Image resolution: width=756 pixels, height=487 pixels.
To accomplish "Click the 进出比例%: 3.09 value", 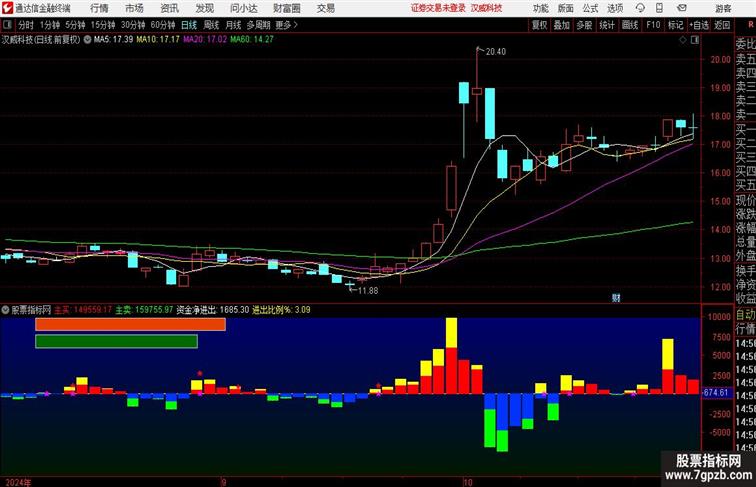I will point(282,310).
